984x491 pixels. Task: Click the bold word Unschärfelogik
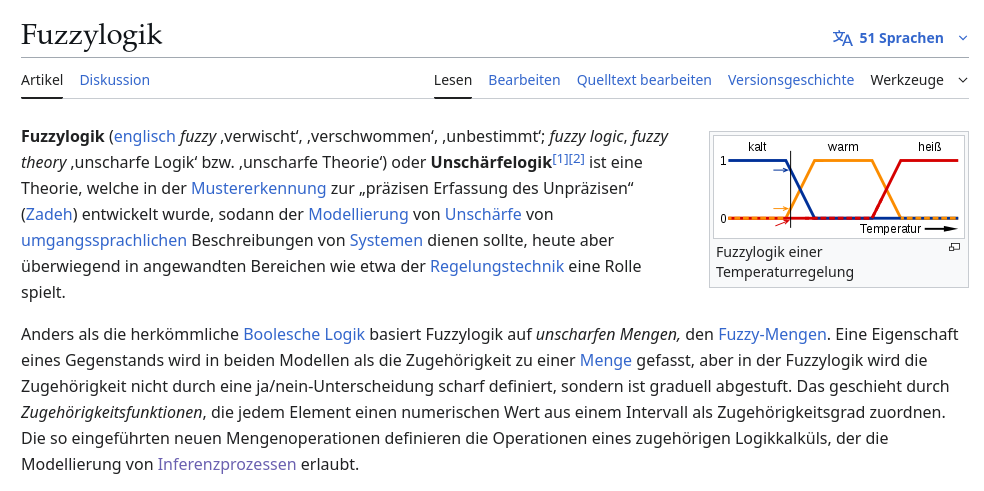point(491,163)
